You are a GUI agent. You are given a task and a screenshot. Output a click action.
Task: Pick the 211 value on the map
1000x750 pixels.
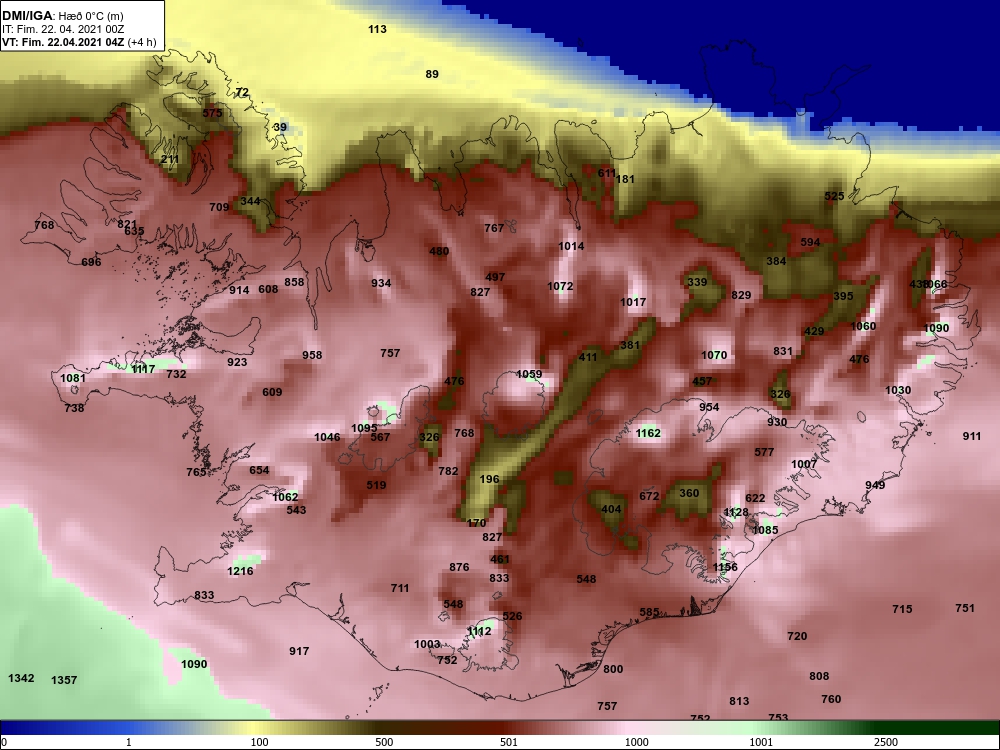(170, 159)
